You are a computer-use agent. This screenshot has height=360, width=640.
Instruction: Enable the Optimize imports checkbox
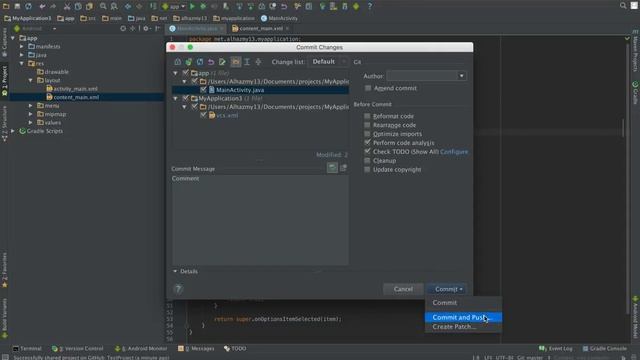click(367, 134)
